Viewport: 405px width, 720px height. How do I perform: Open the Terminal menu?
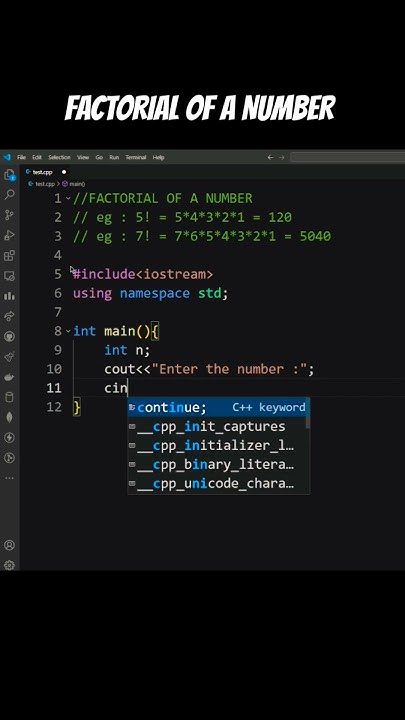pyautogui.click(x=135, y=157)
